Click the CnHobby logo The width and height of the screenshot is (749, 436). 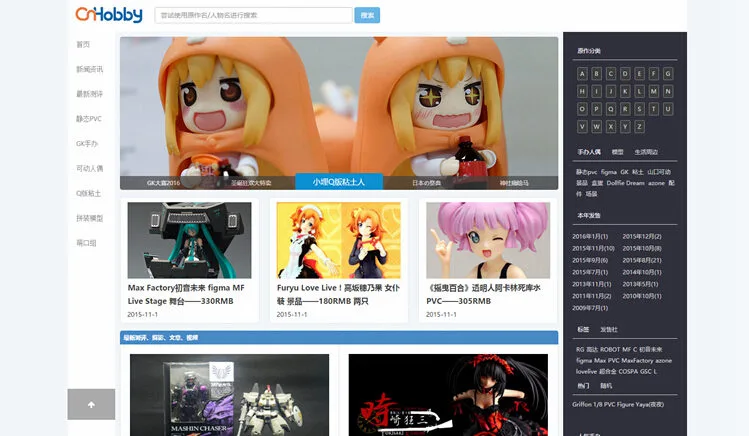pyautogui.click(x=109, y=14)
